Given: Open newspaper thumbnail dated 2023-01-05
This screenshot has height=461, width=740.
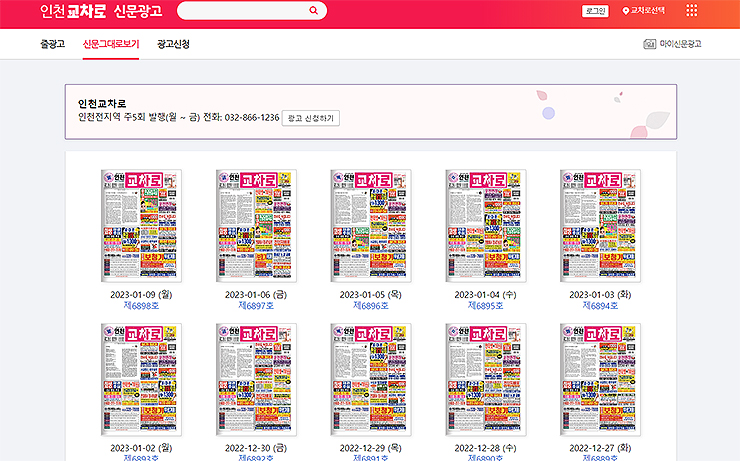Looking at the screenshot, I should (370, 226).
